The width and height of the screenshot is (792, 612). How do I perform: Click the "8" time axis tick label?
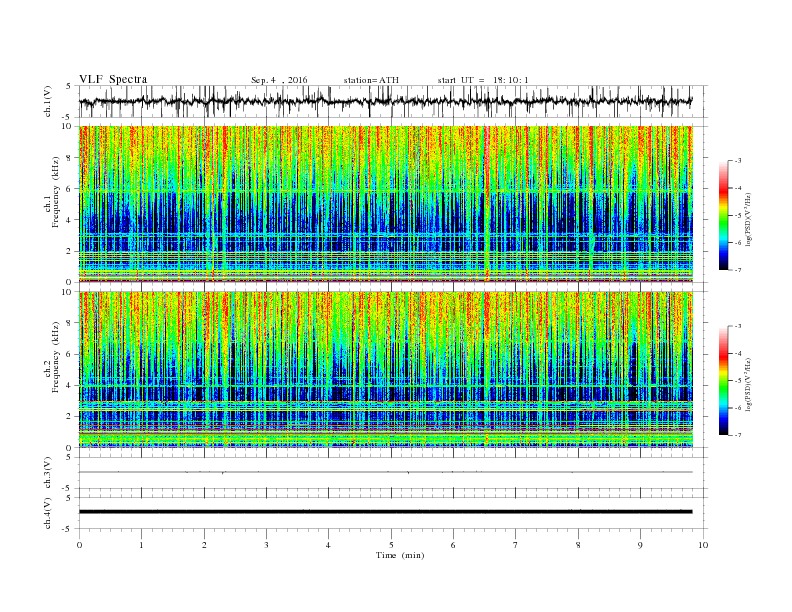pyautogui.click(x=578, y=545)
